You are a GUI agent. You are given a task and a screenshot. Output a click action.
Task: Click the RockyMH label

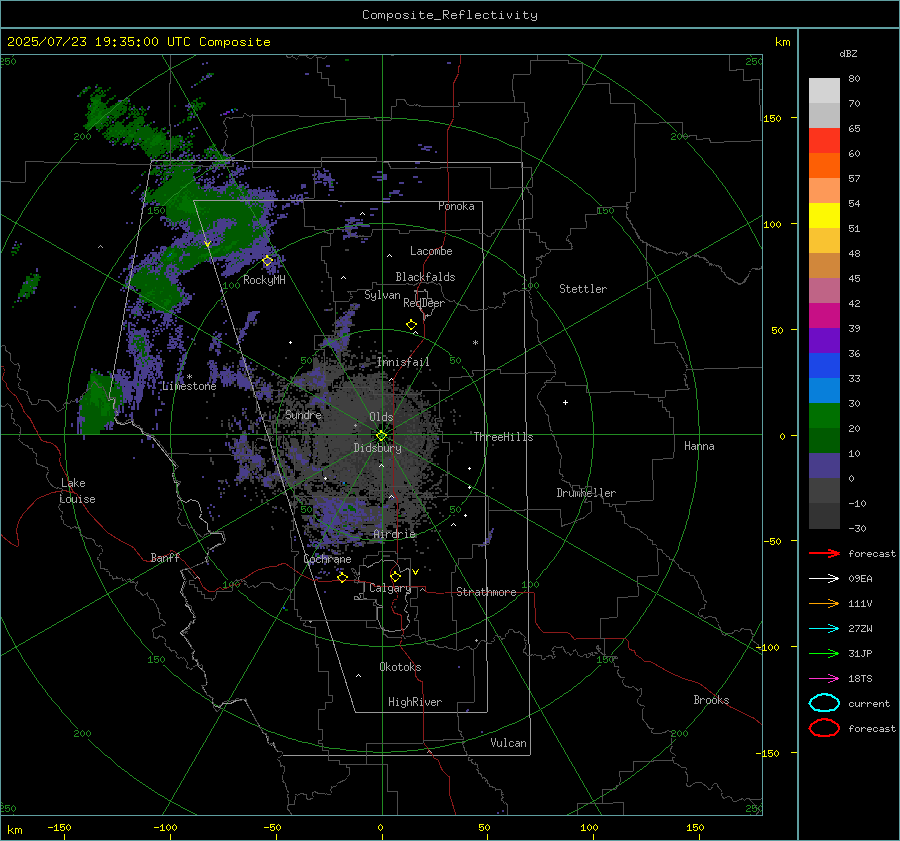264,280
